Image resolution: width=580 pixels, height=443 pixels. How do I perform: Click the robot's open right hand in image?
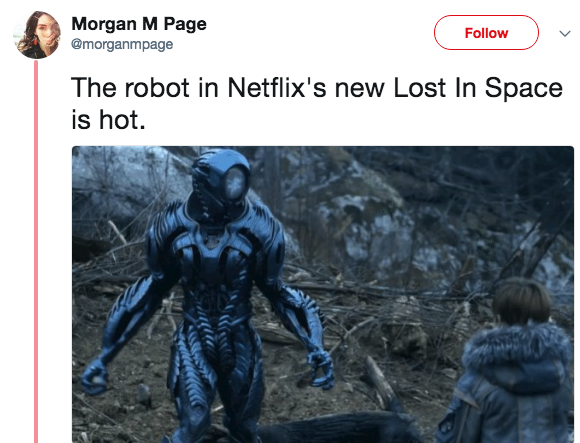tap(320, 368)
